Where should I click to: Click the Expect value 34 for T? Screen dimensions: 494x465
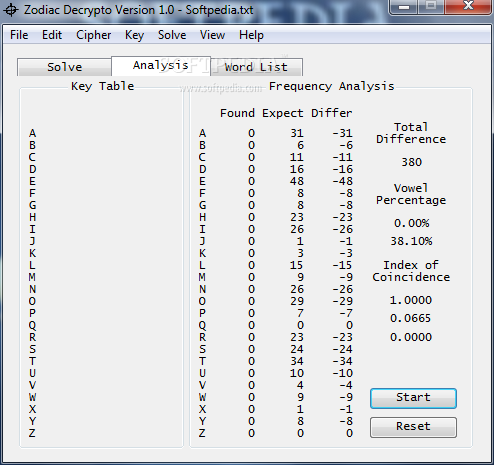[297, 361]
